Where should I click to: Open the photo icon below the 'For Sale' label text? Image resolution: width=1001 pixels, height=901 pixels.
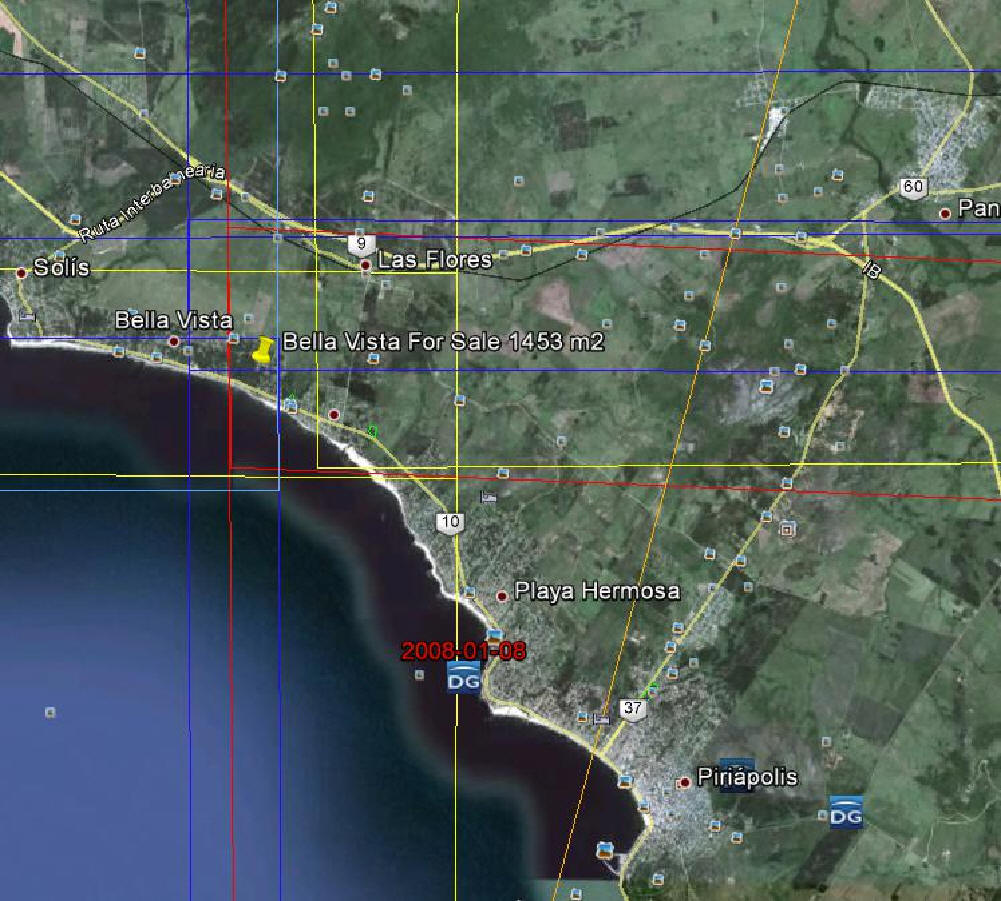click(373, 358)
